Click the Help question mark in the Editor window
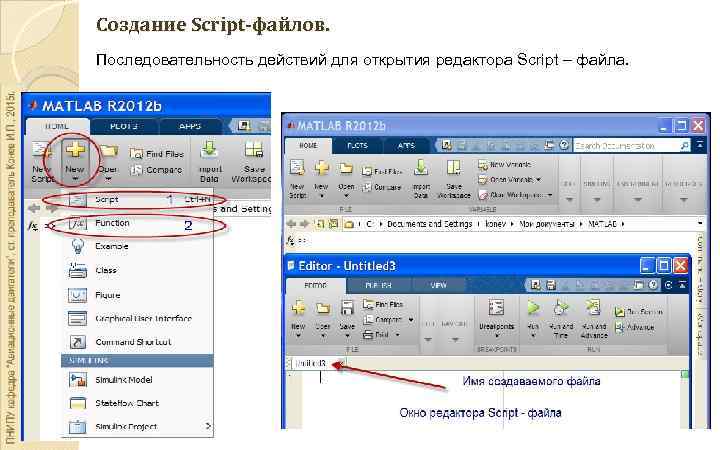The height and width of the screenshot is (450, 720). [653, 285]
